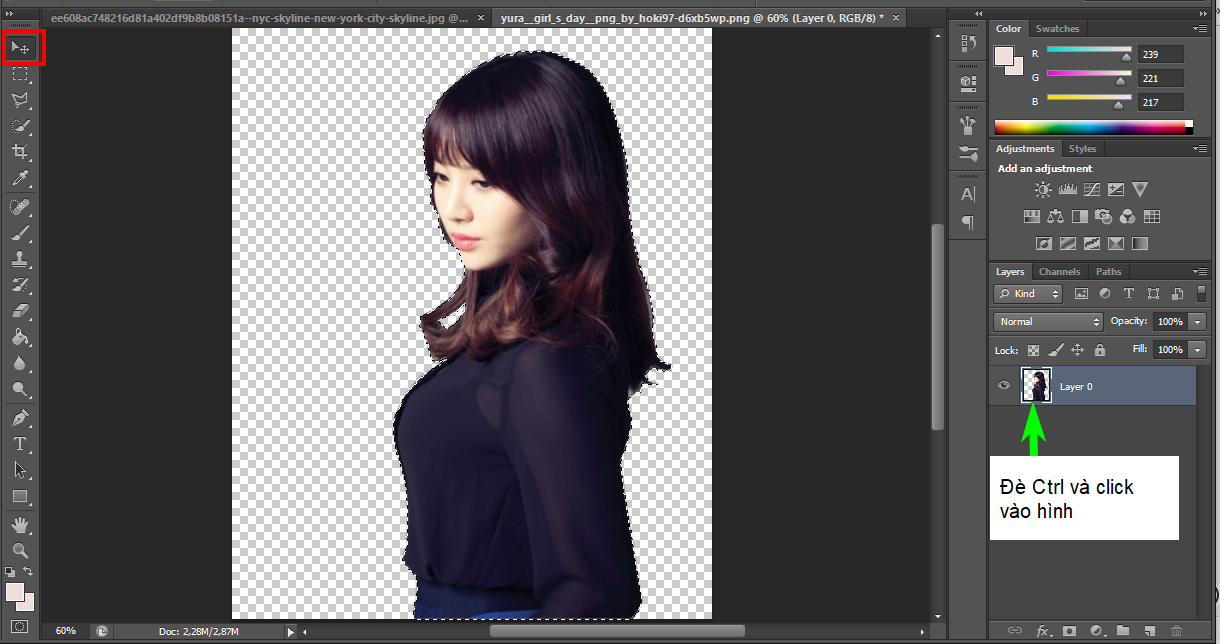Switch to the Swatches tab
The image size is (1220, 644).
1057,29
